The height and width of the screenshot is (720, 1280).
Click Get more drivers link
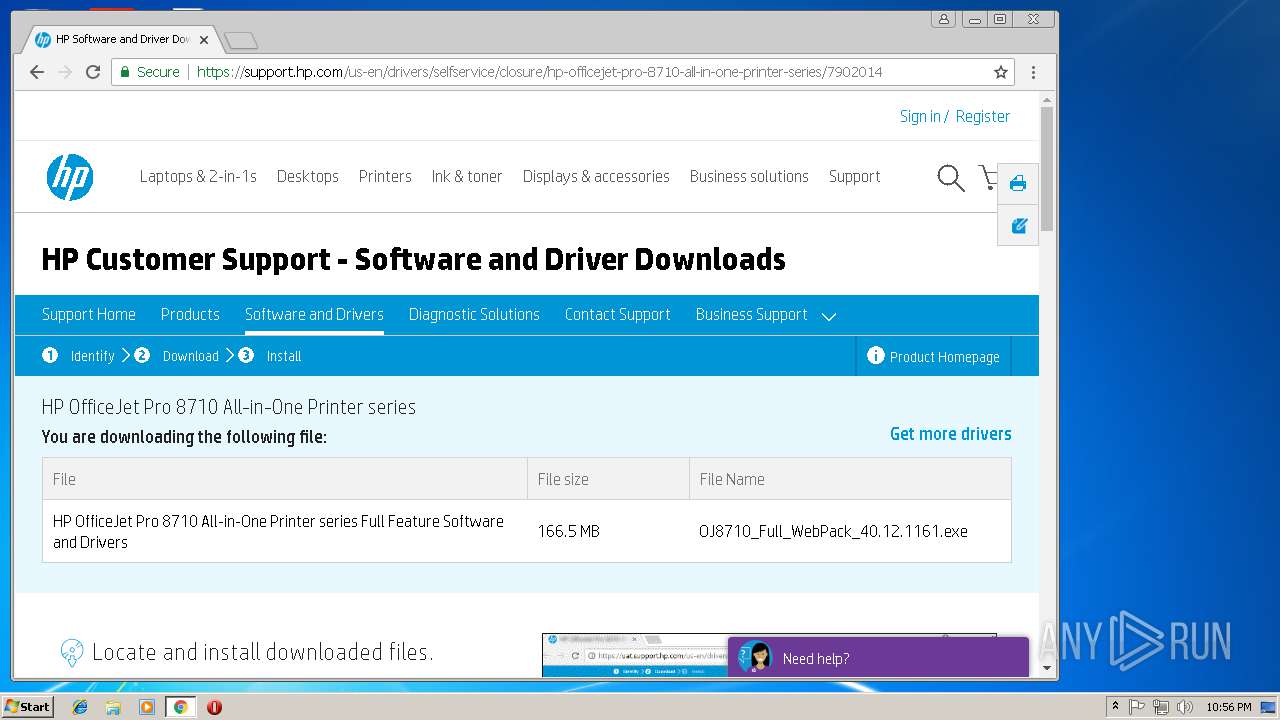pyautogui.click(x=951, y=434)
